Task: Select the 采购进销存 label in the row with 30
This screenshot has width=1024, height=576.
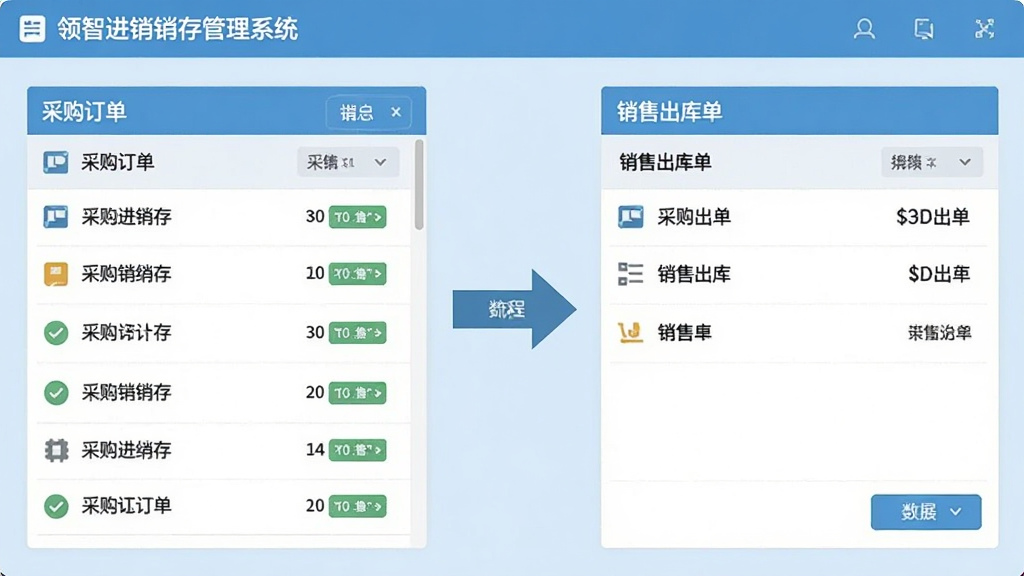Action: (126, 217)
